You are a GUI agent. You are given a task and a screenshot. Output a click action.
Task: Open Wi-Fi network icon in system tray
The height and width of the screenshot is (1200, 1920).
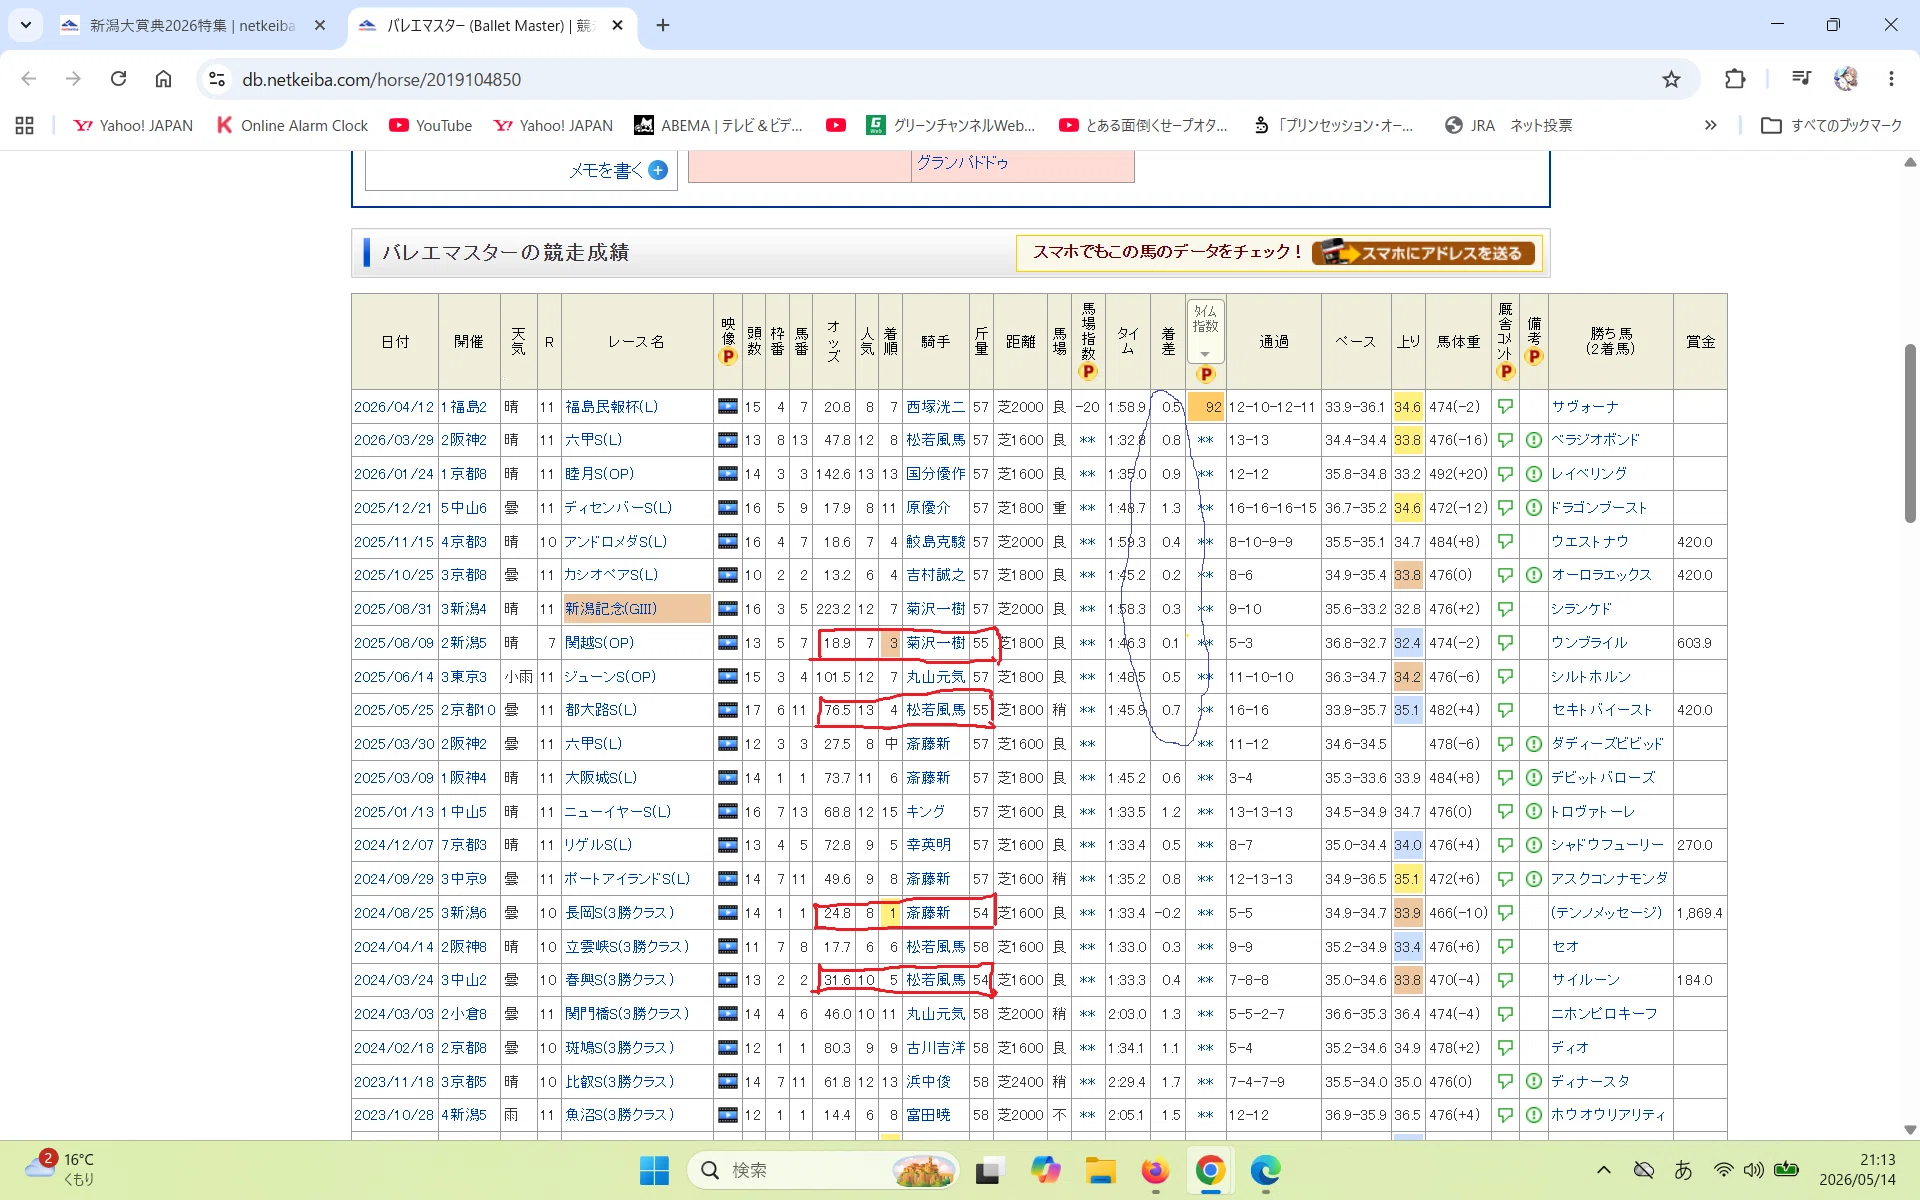[1722, 1170]
